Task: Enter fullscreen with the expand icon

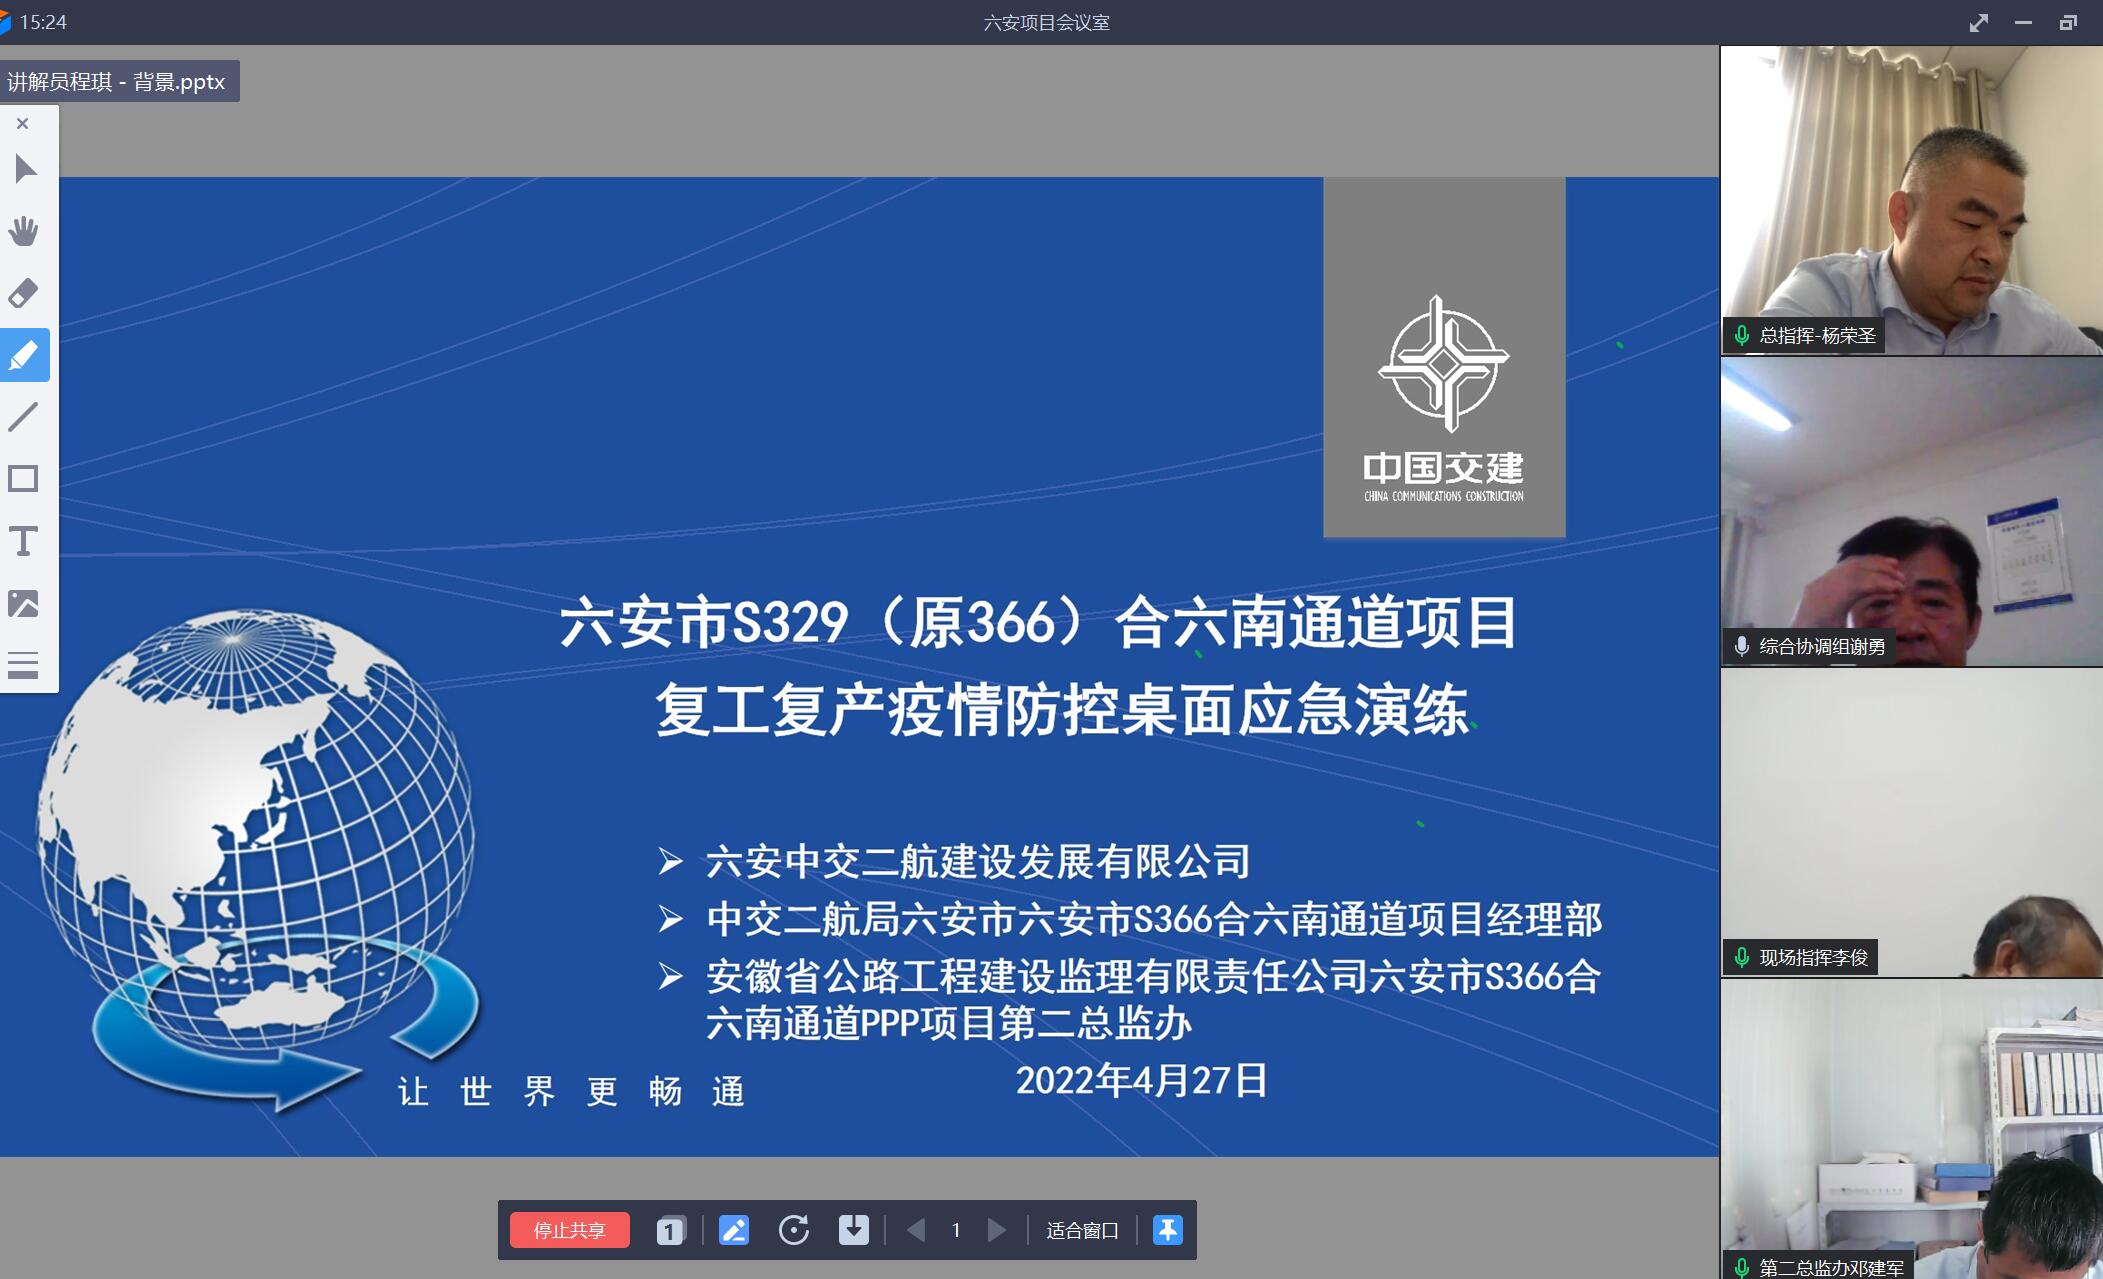Action: [x=1981, y=21]
